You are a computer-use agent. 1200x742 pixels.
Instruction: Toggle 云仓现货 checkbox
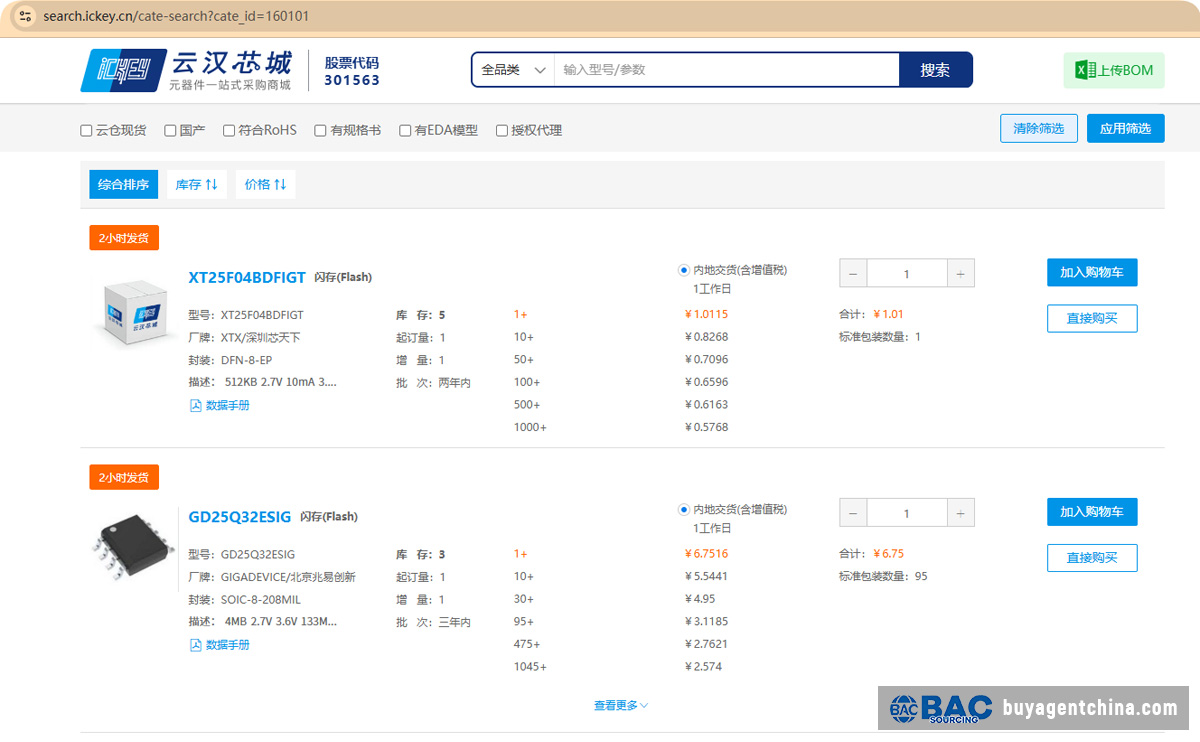[x=86, y=130]
